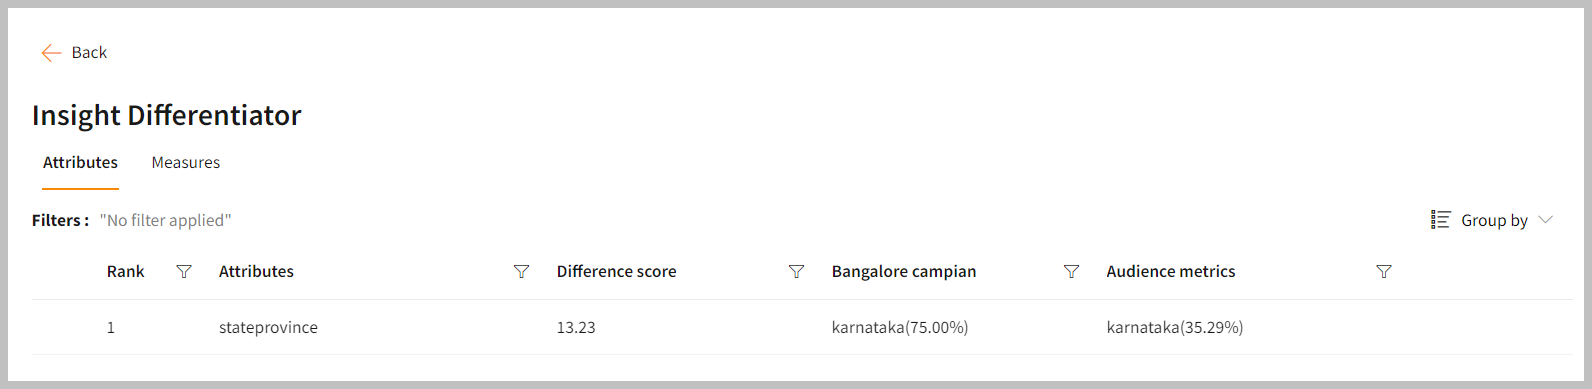Click the karnataka(75.00%) cell

[900, 328]
